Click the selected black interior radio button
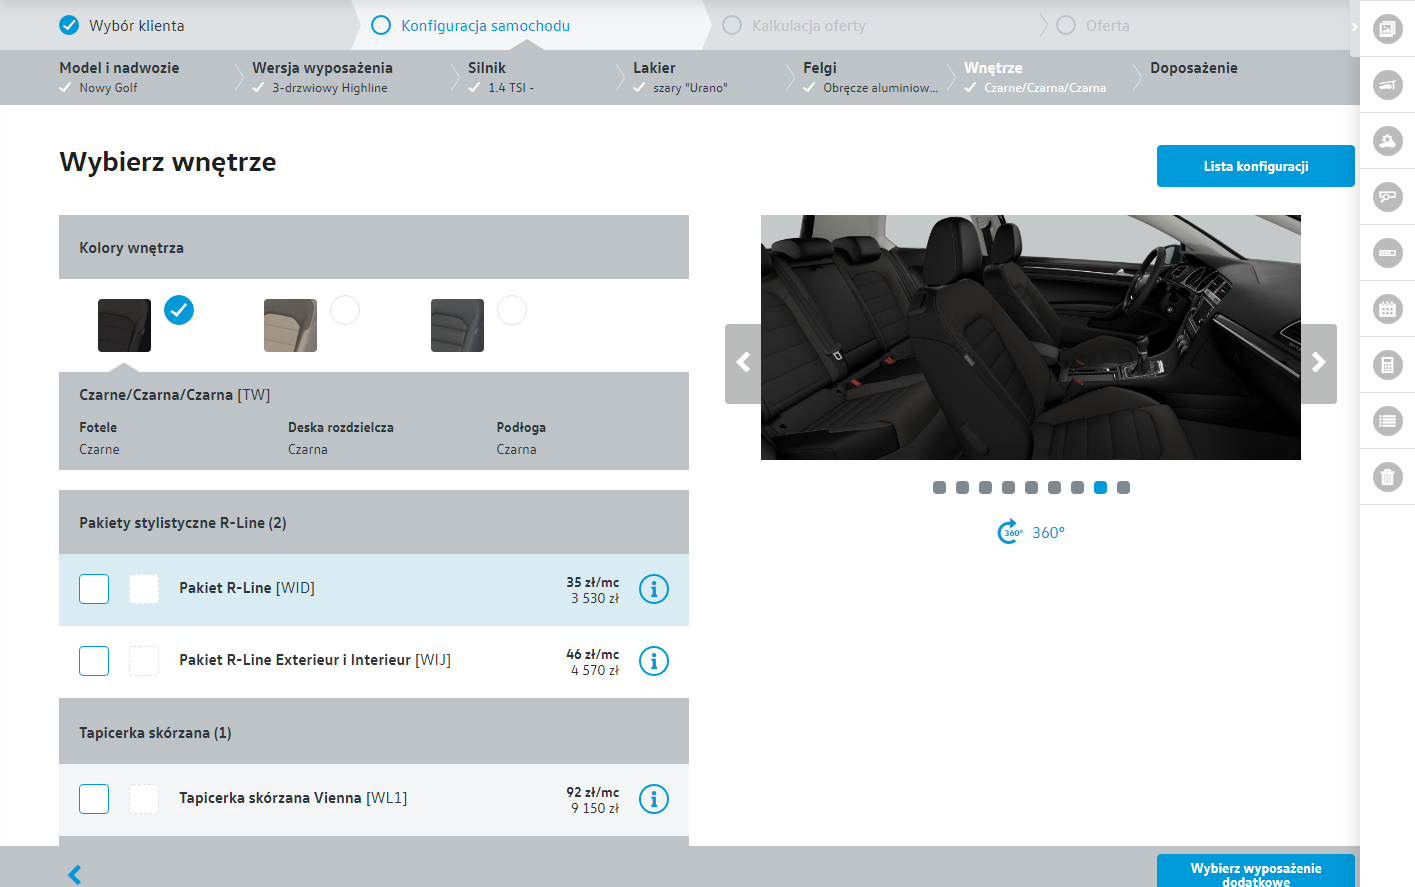1415x887 pixels. tap(179, 310)
